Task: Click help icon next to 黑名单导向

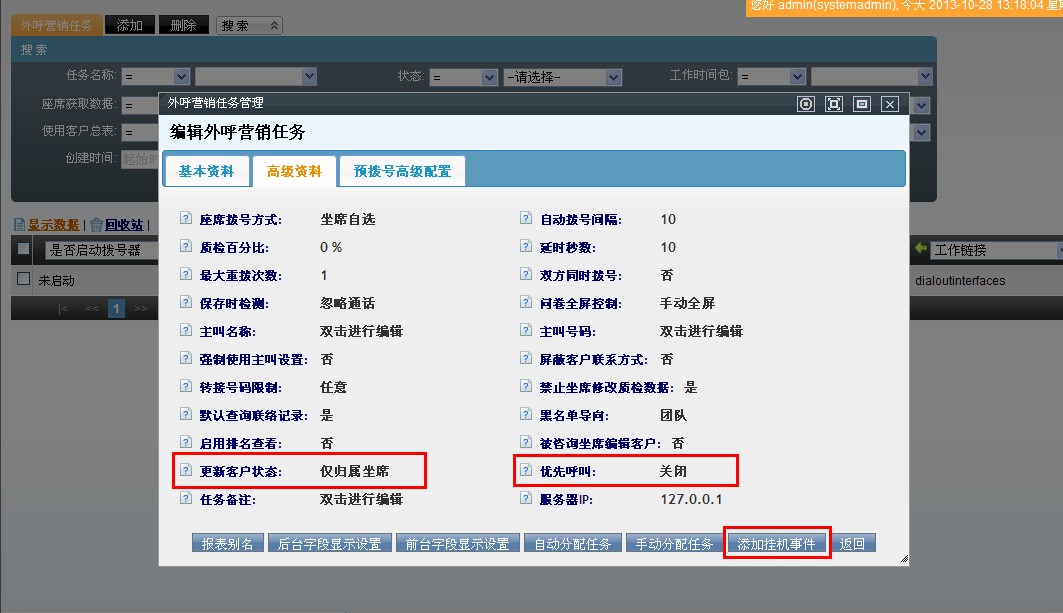Action: (525, 414)
